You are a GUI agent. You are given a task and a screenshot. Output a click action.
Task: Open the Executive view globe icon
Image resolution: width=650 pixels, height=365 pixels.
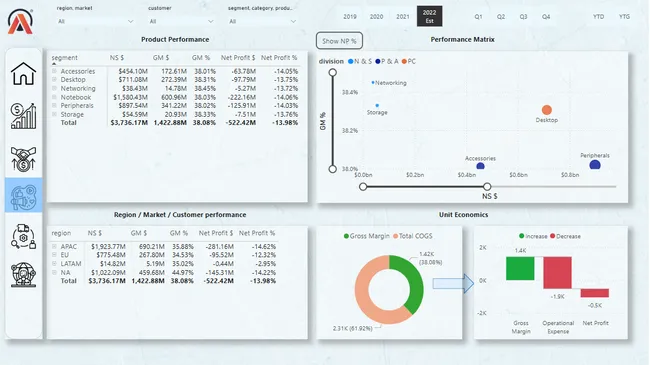pyautogui.click(x=24, y=274)
